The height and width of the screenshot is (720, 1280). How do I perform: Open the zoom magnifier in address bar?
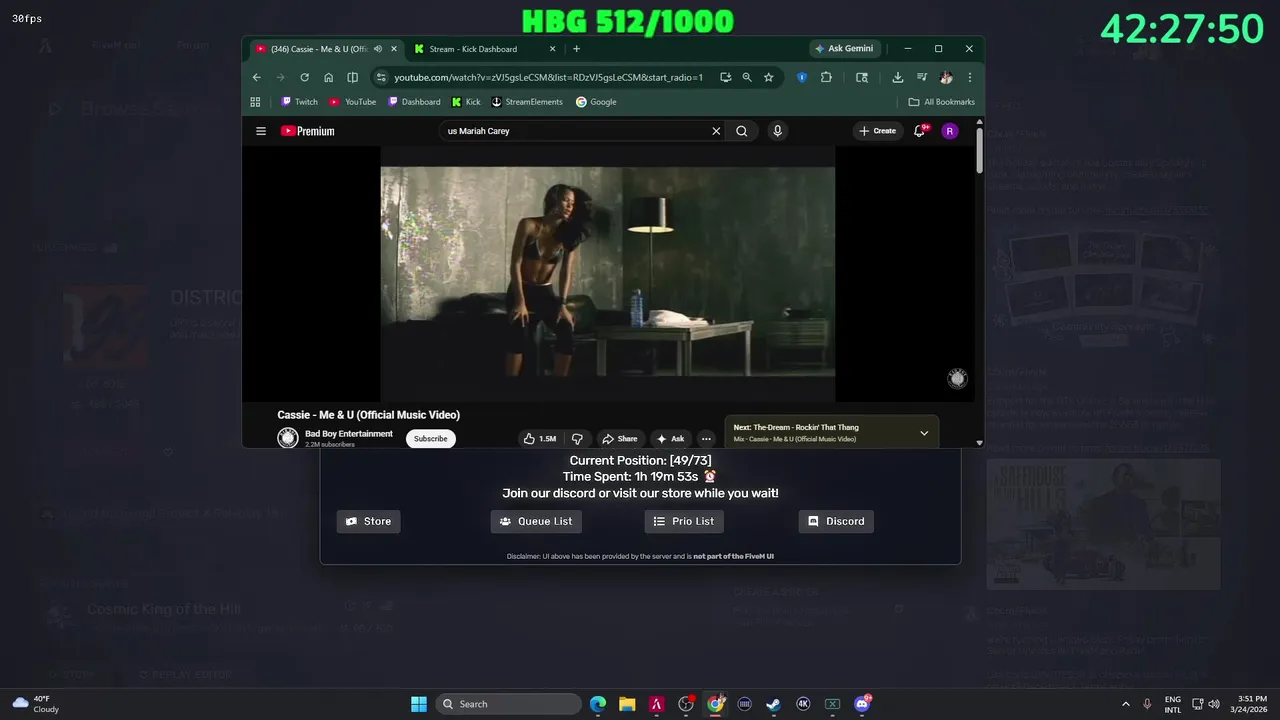point(747,77)
